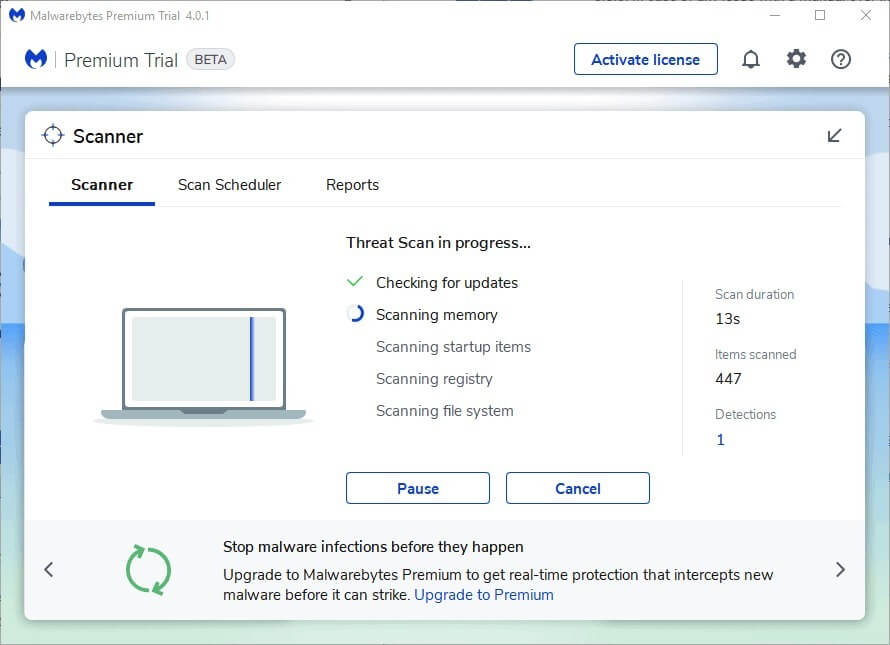Click the green refresh arrows icon
The image size is (890, 645).
tap(148, 570)
